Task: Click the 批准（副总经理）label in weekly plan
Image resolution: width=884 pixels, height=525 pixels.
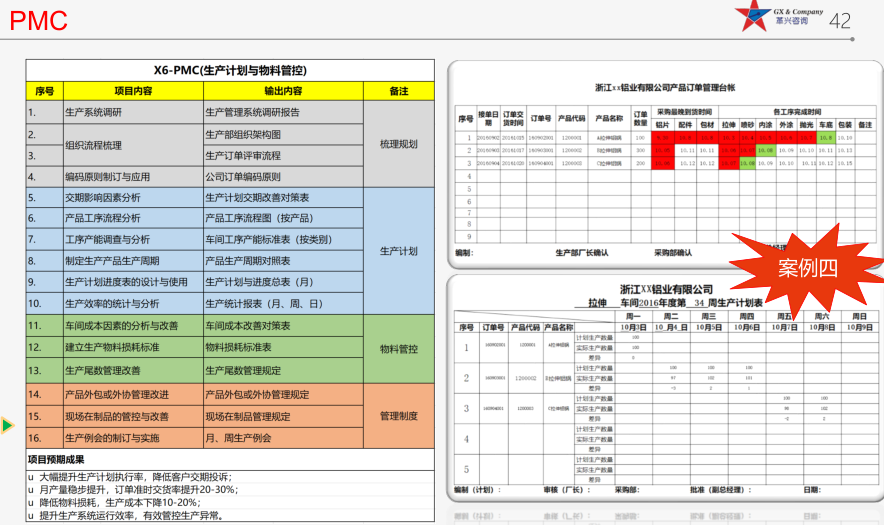Action: point(721,489)
